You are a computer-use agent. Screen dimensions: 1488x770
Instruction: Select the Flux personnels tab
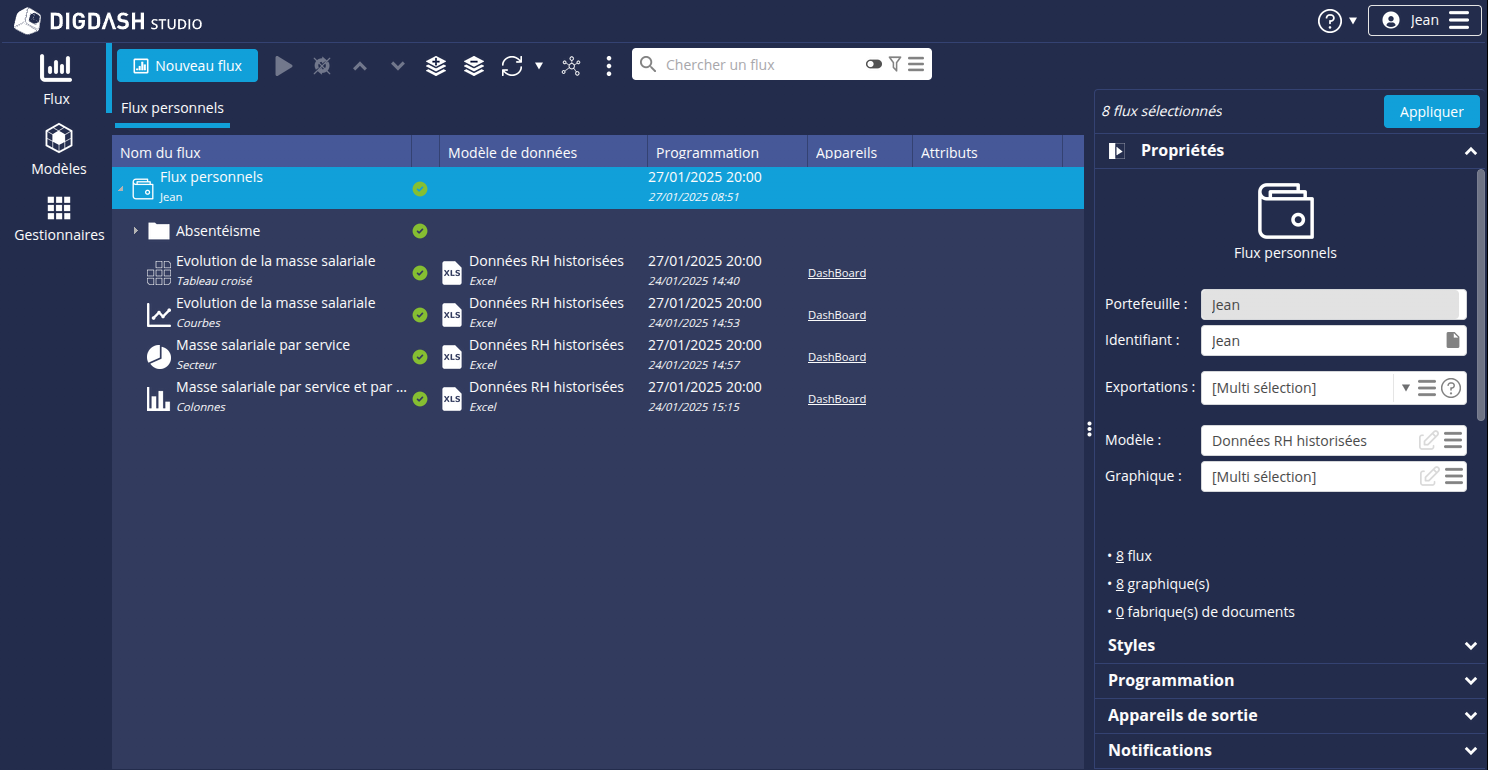172,108
